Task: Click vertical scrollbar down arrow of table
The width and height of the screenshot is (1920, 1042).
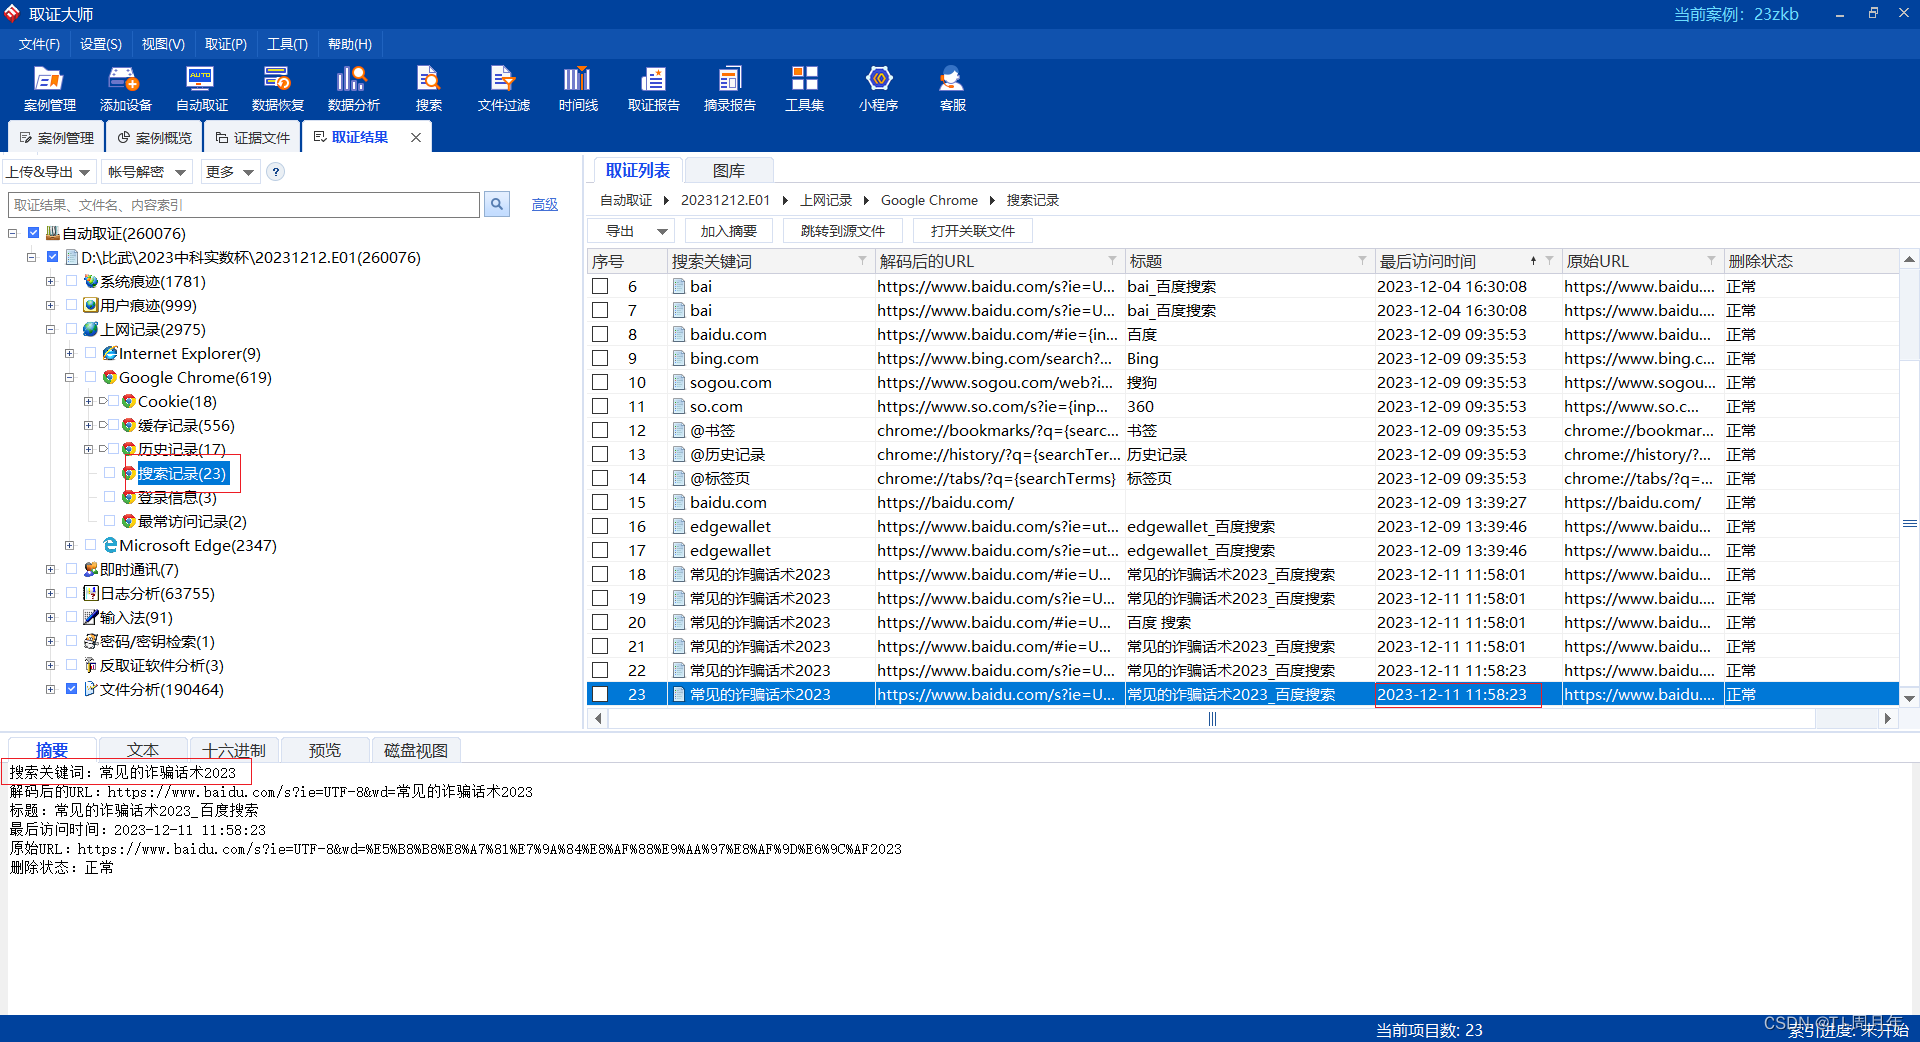Action: tap(1909, 698)
